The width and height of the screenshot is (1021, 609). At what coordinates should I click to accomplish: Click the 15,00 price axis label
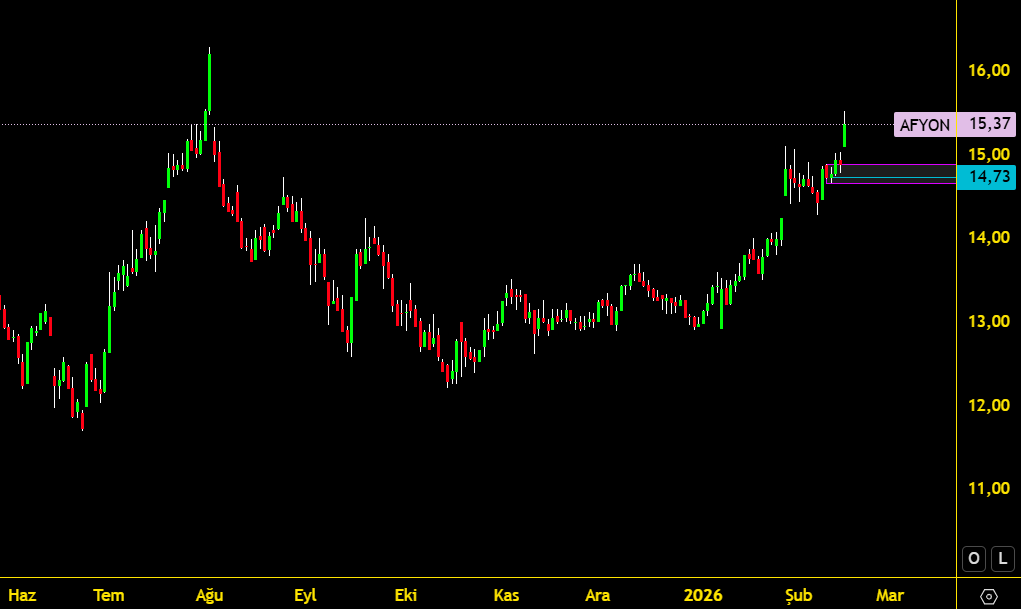pyautogui.click(x=988, y=154)
